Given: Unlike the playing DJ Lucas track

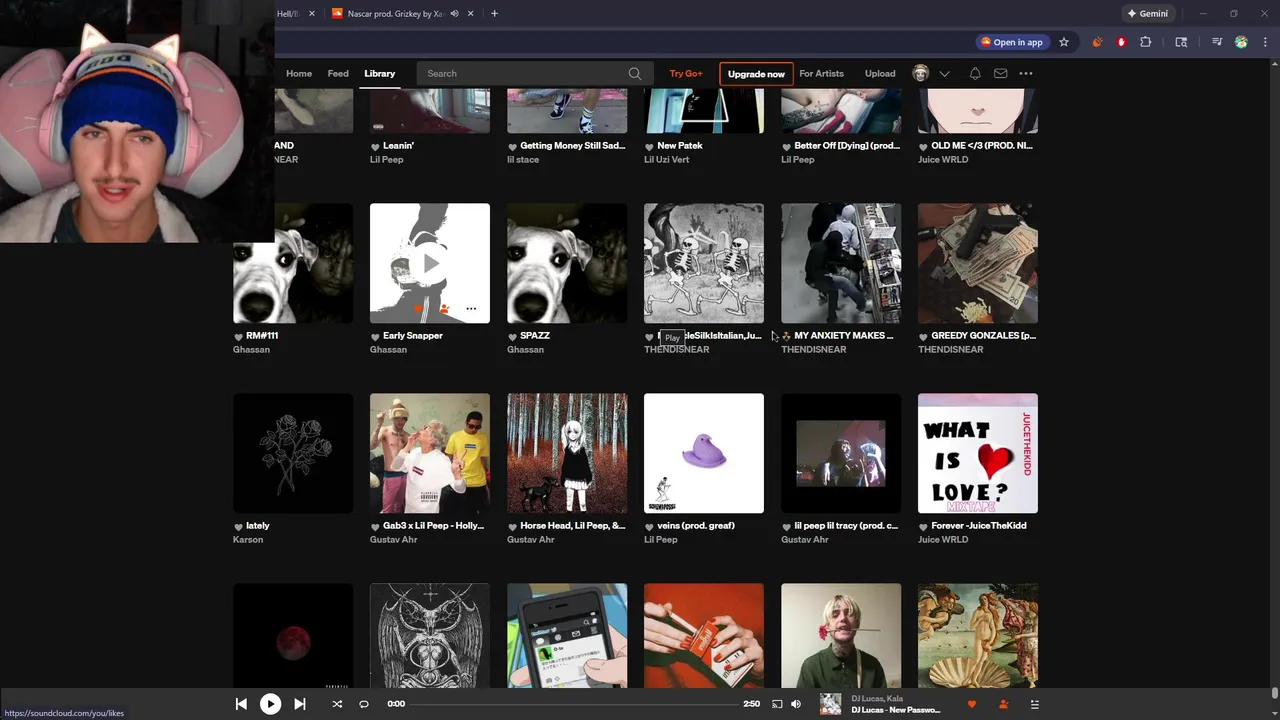Looking at the screenshot, I should coord(971,704).
